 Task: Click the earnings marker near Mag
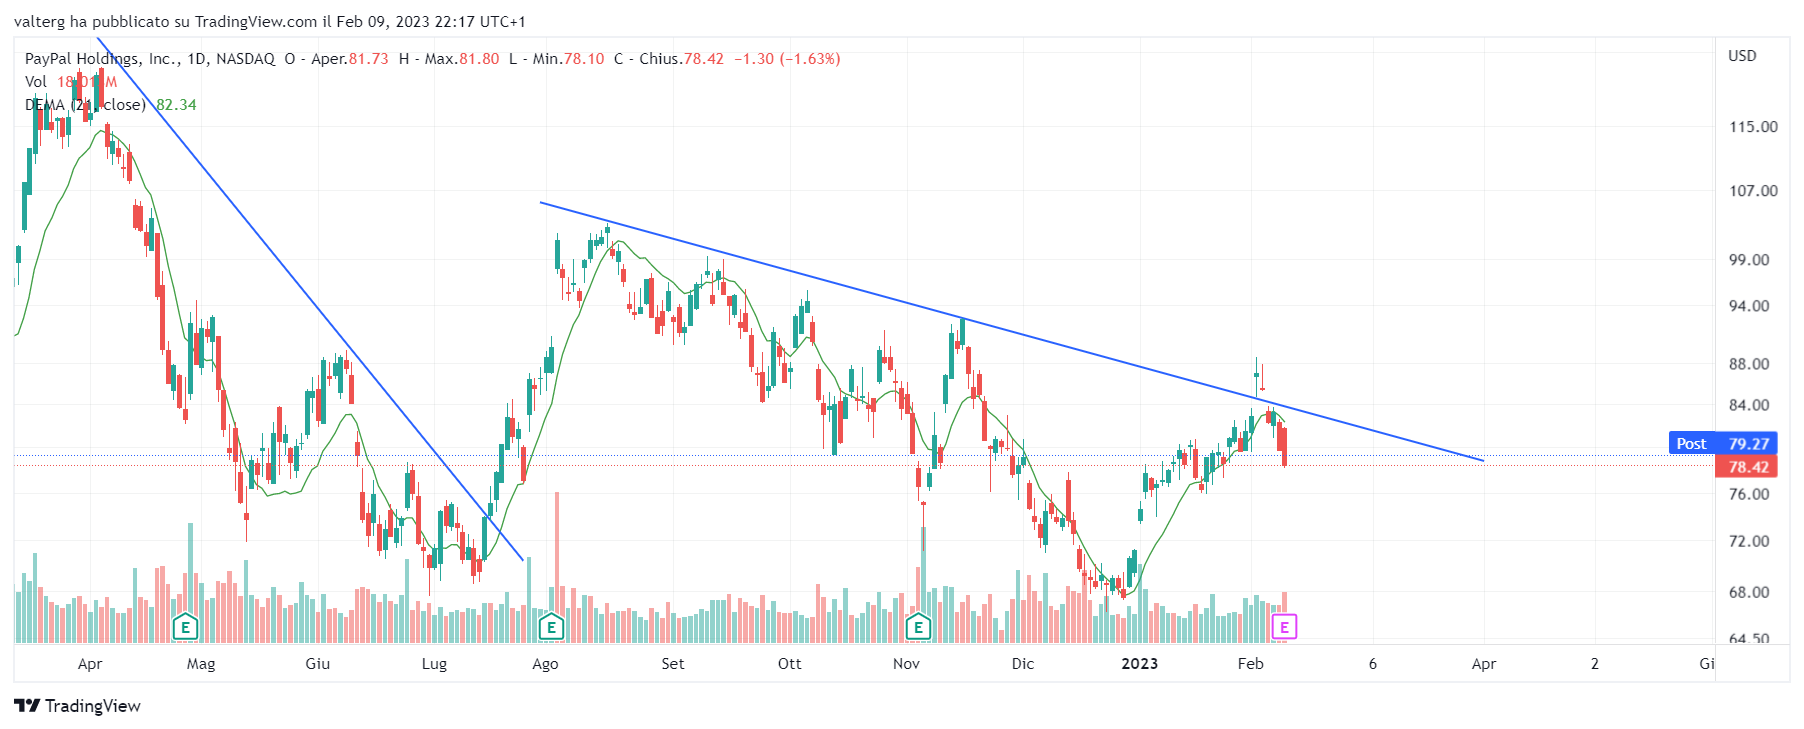point(185,628)
